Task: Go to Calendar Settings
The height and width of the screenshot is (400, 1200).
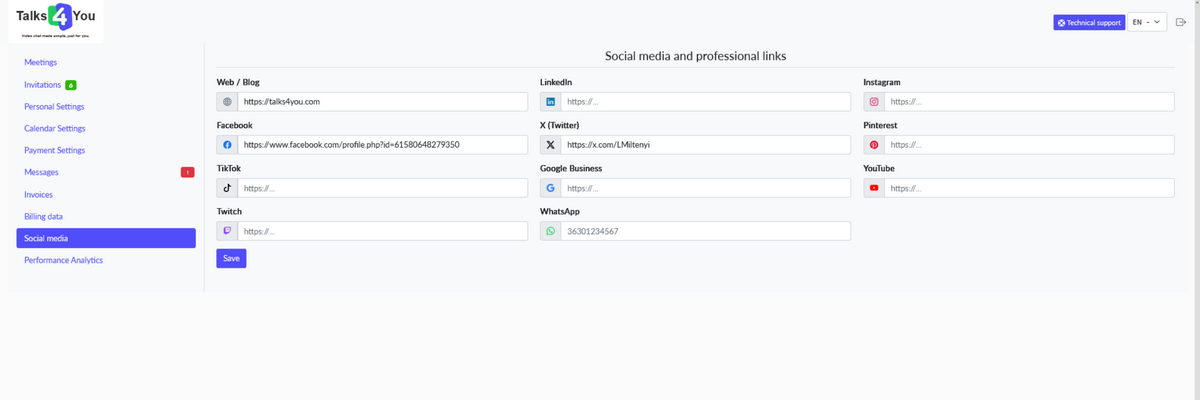Action: coord(55,128)
